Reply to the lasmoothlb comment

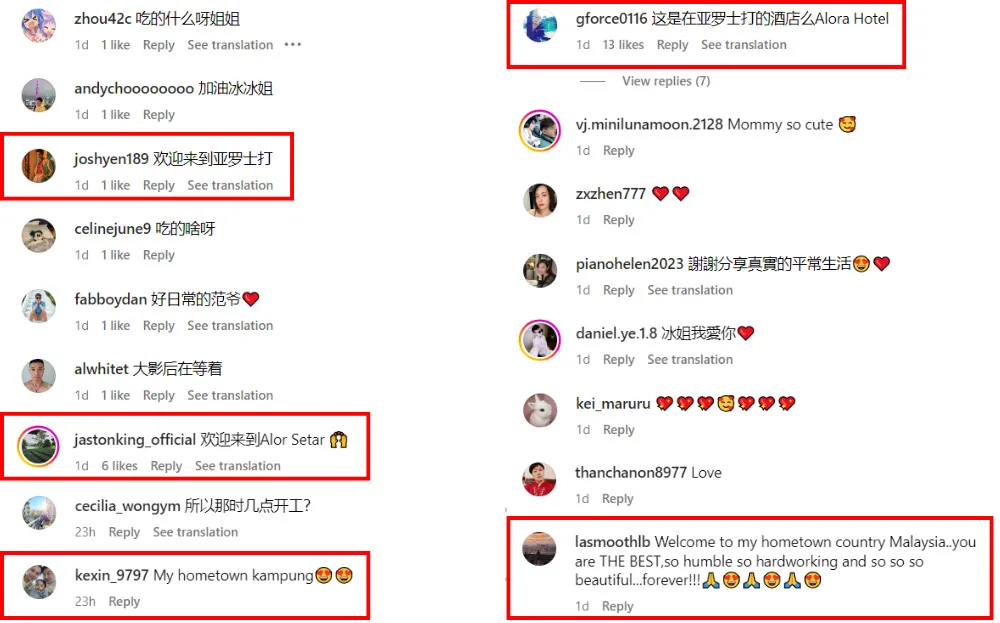coord(617,606)
